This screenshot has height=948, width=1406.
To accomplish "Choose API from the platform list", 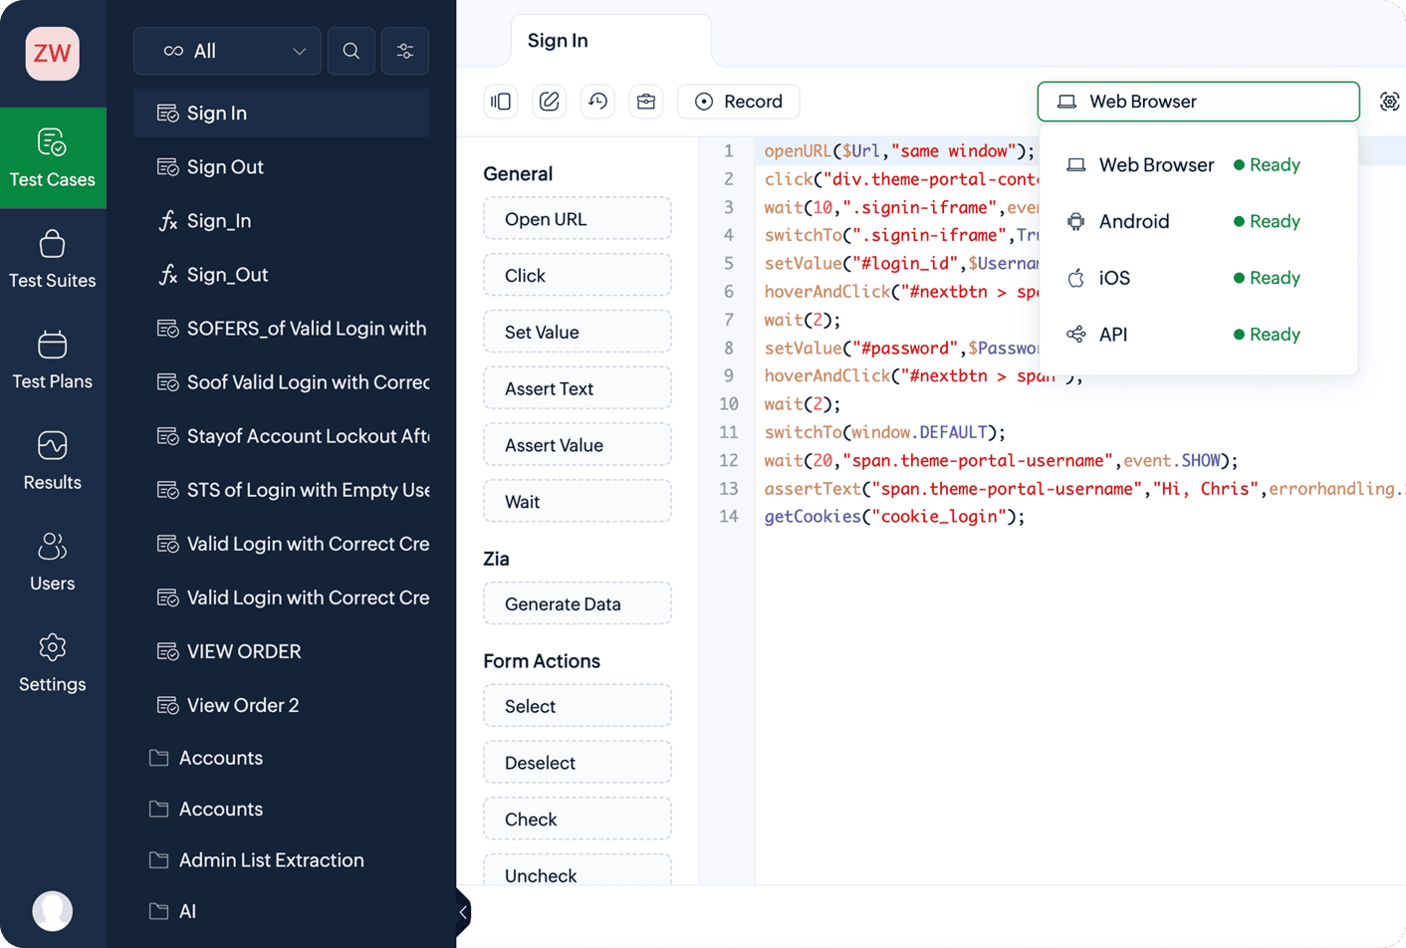I will pos(1198,334).
